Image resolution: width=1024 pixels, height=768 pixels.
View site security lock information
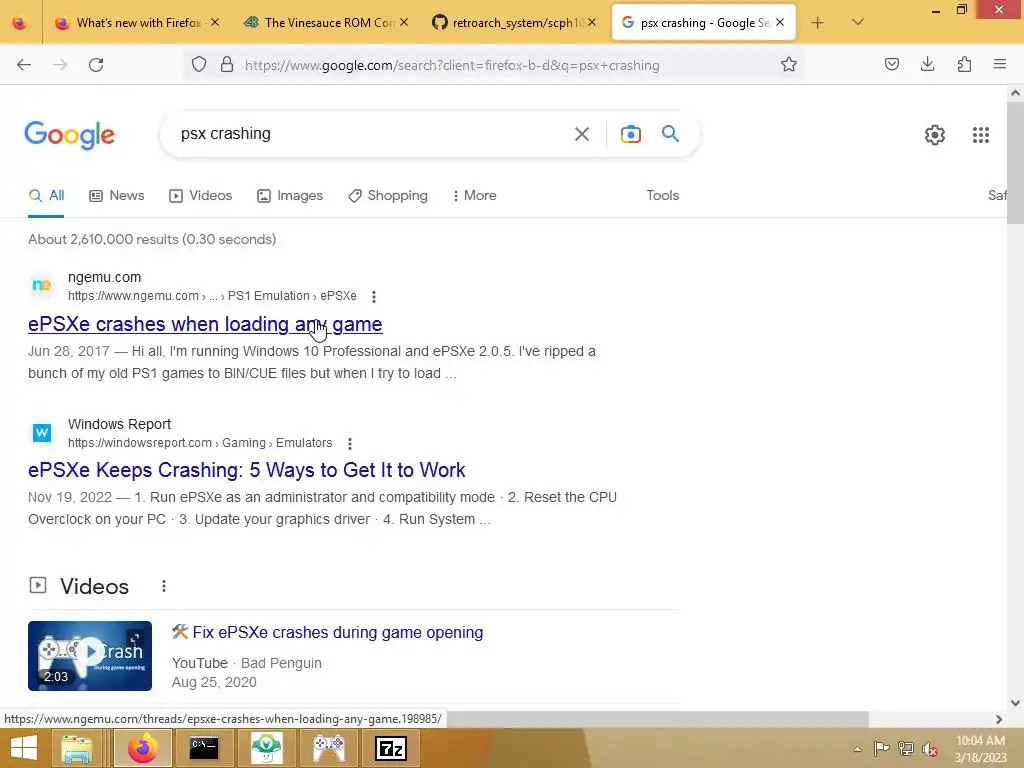click(x=227, y=65)
